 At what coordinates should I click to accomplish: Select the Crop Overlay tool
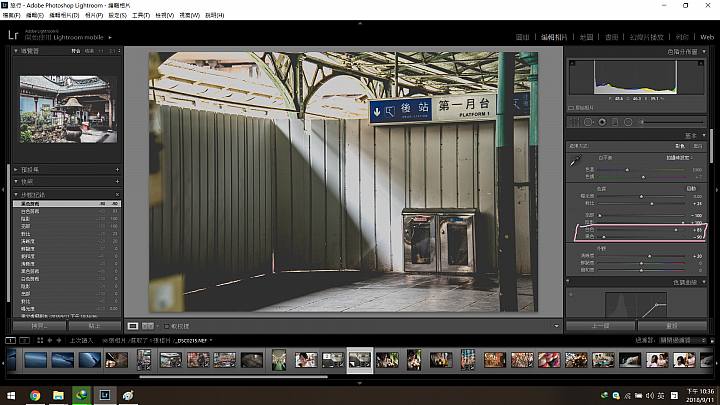point(574,122)
